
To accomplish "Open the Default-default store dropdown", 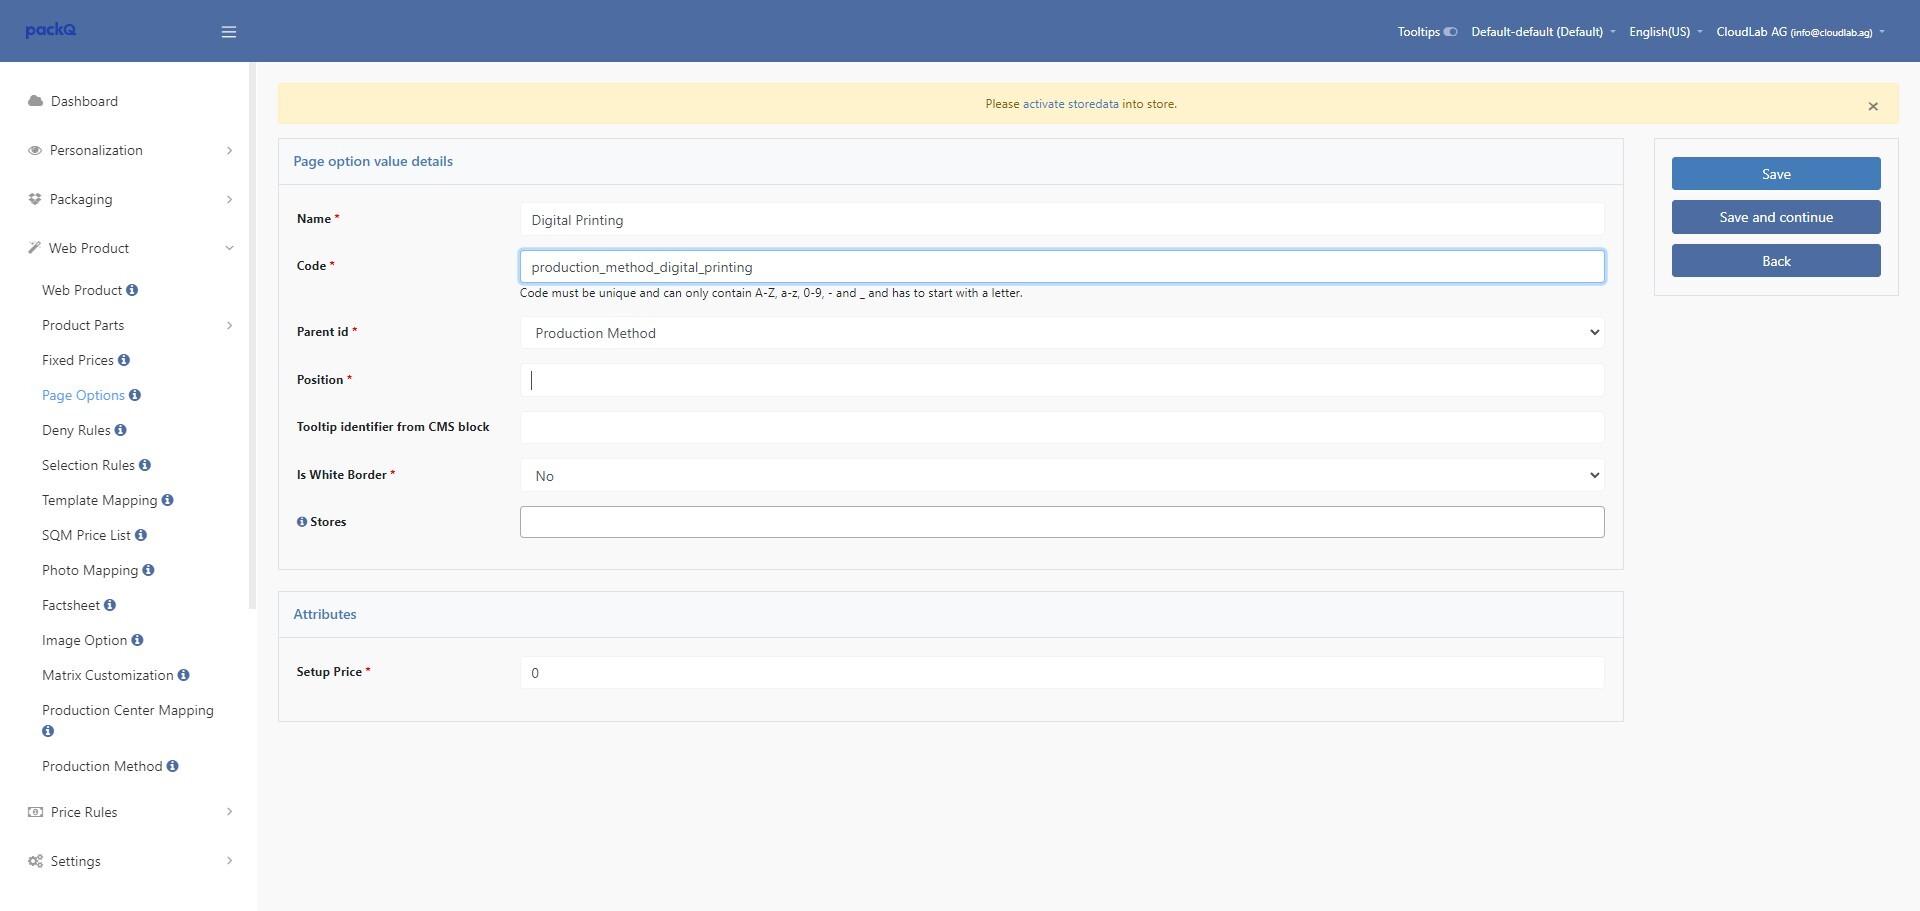I will [1543, 32].
